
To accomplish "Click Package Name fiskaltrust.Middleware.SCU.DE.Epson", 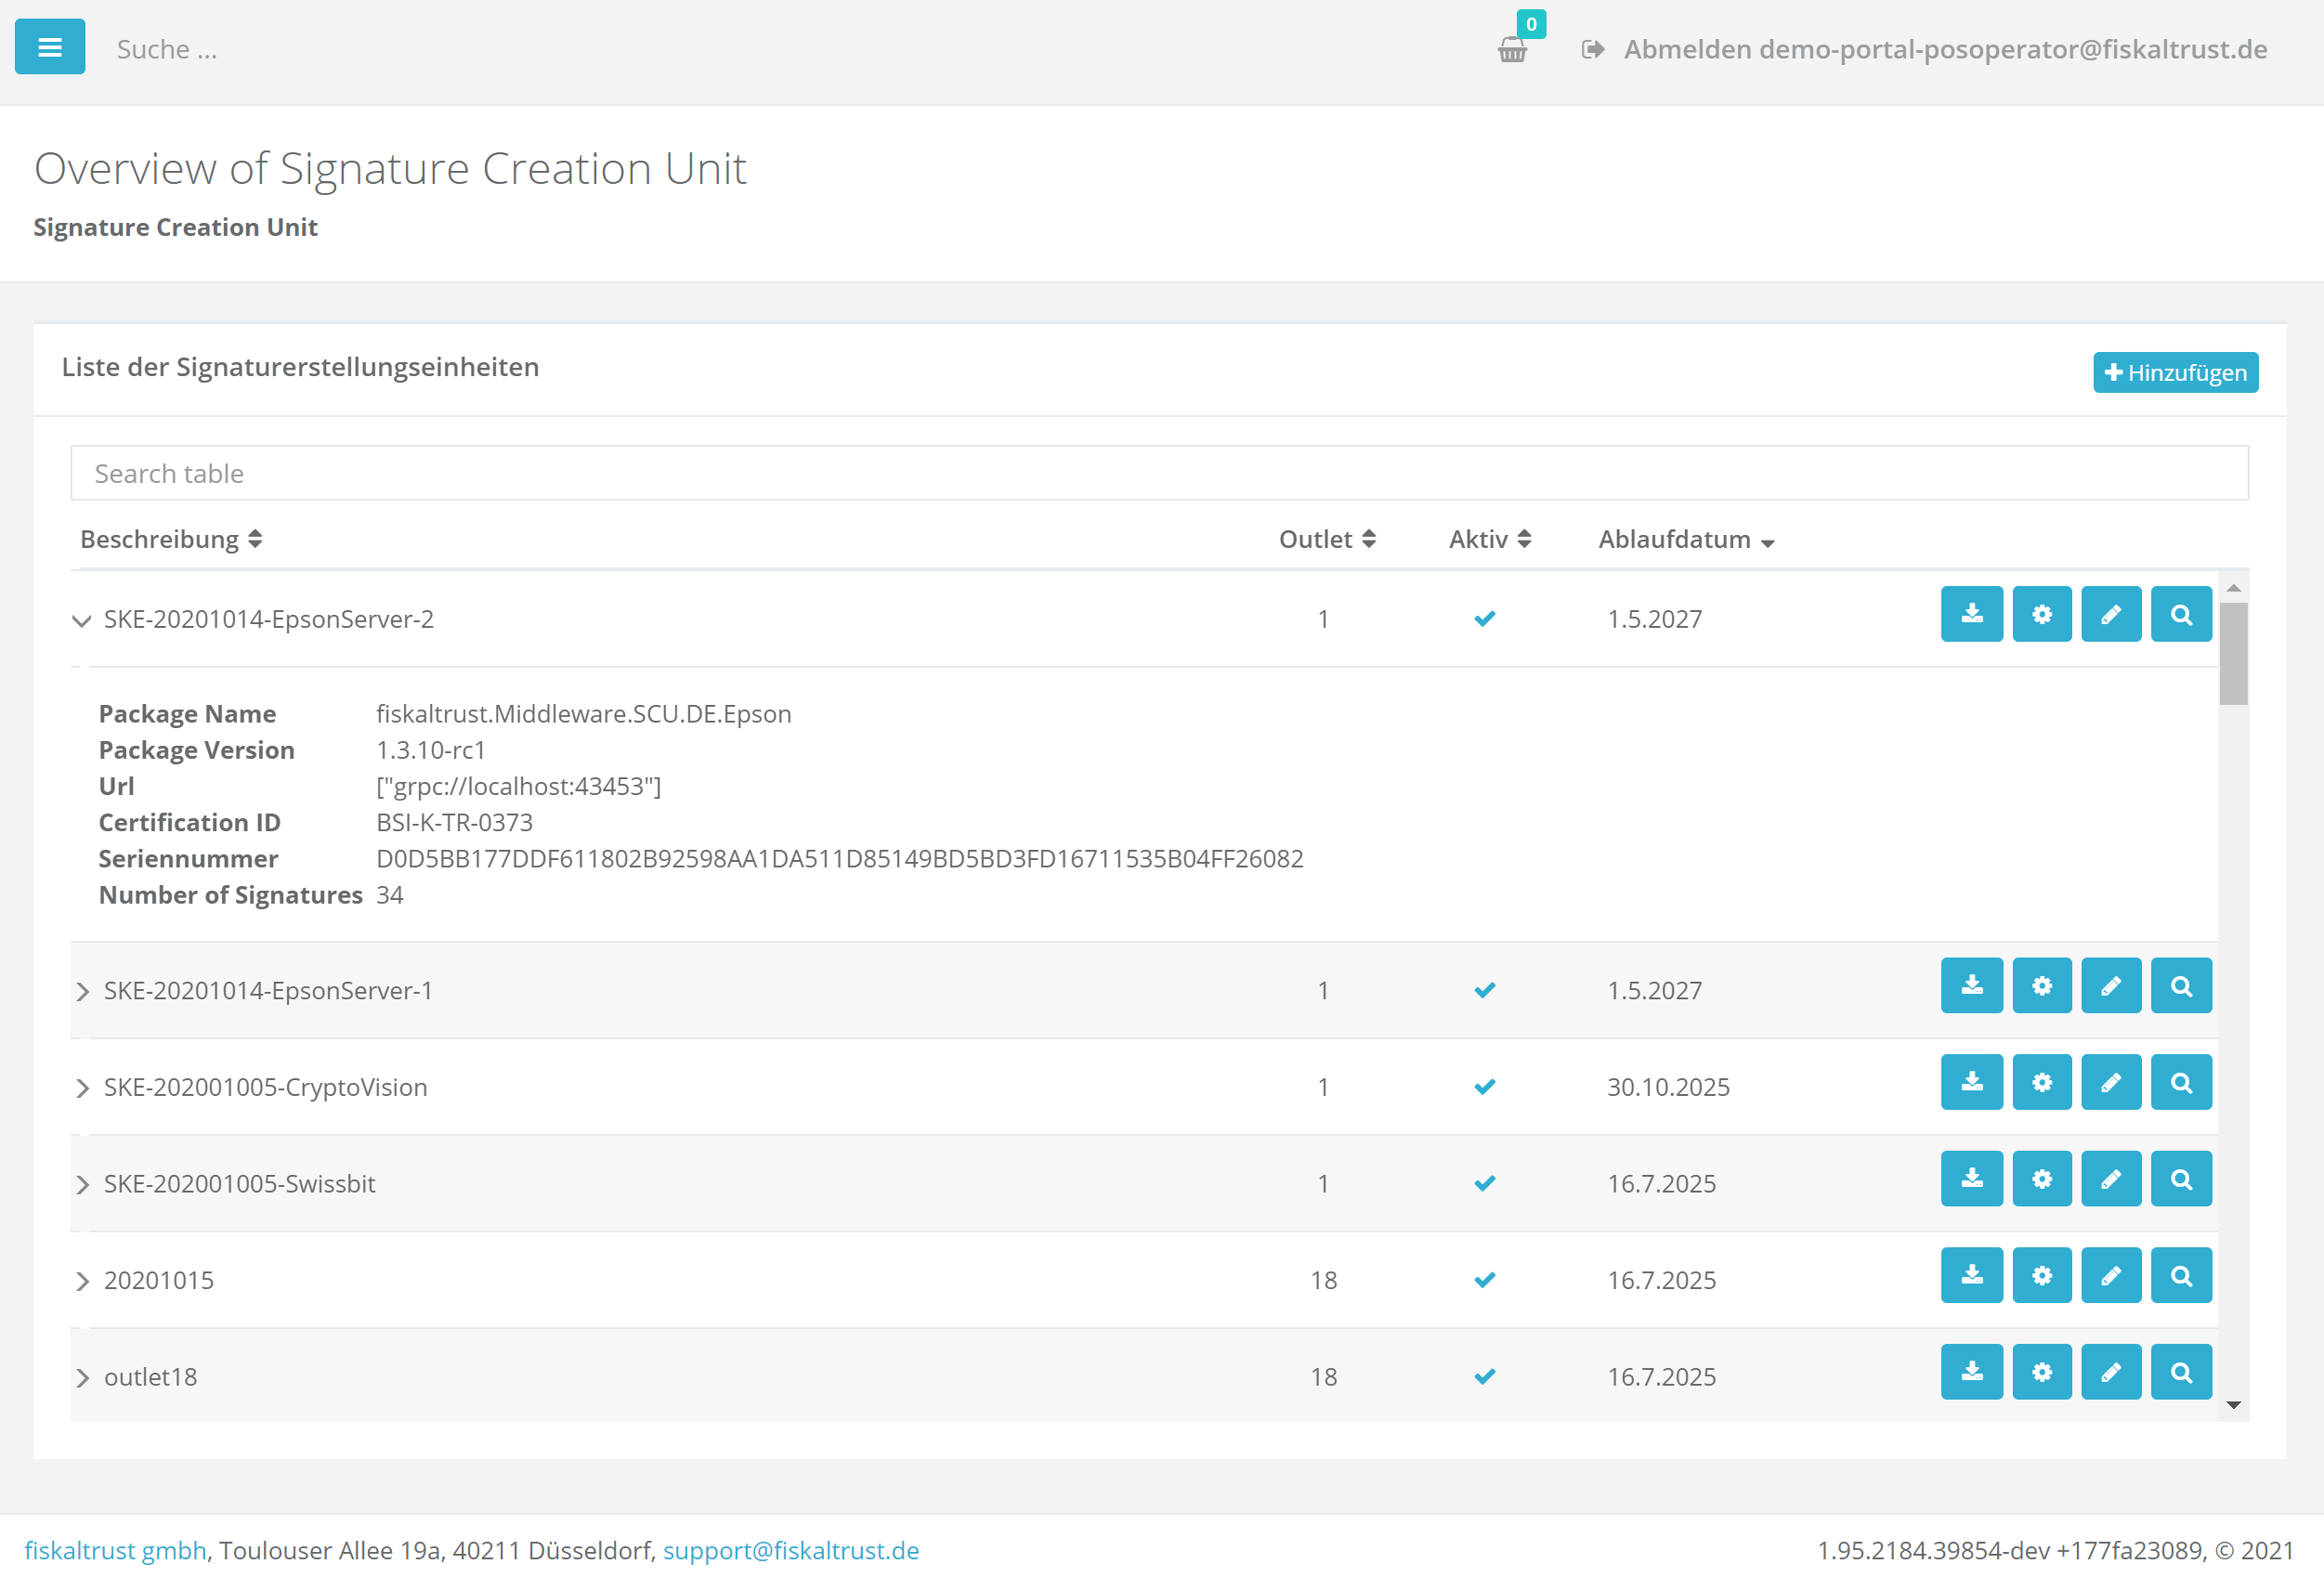I will click(583, 714).
